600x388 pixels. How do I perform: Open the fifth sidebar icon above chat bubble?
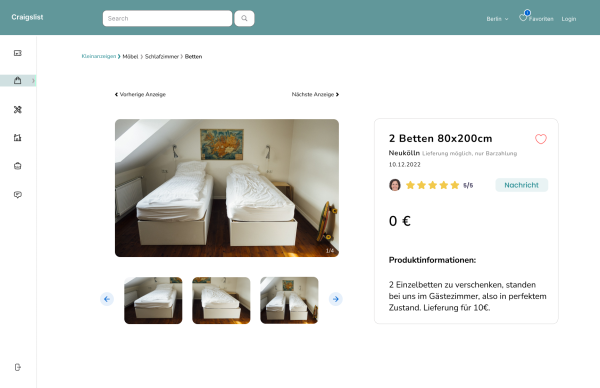pos(18,166)
